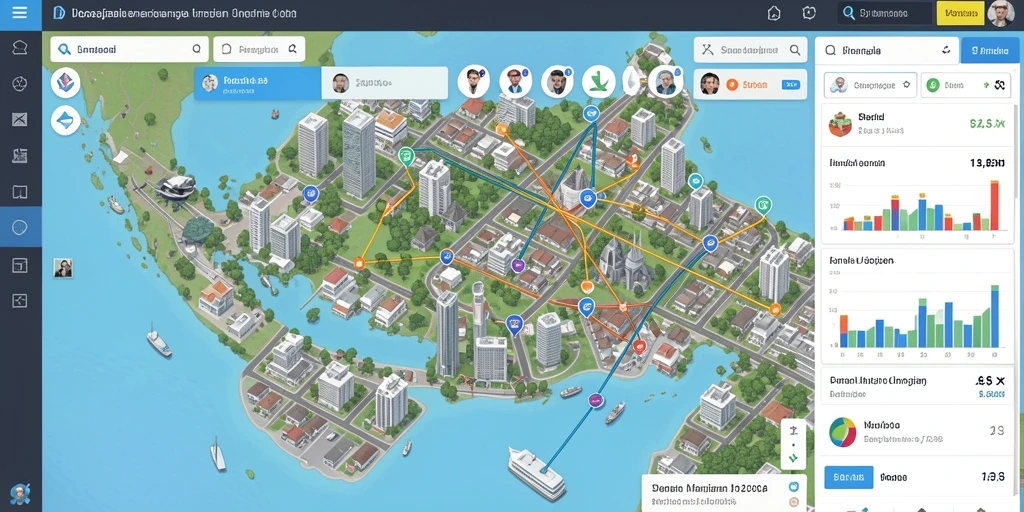Click the magnifier in second map search box
The height and width of the screenshot is (512, 1024).
coord(293,49)
